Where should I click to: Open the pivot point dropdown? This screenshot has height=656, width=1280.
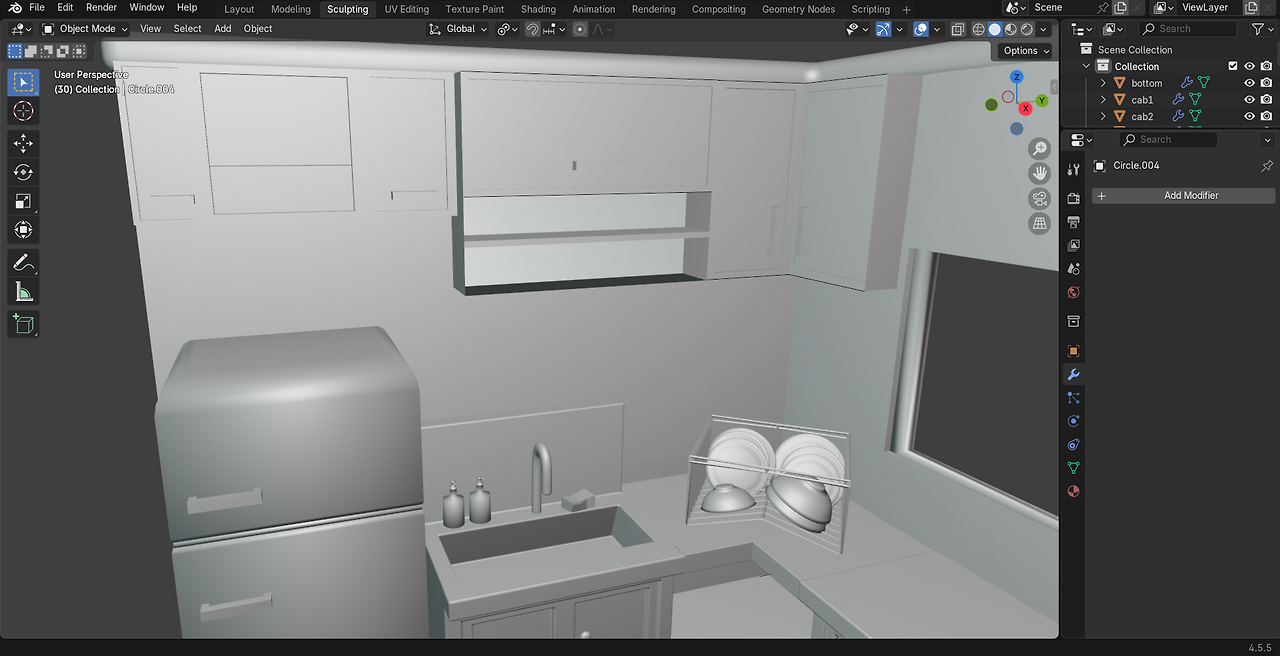coord(507,29)
